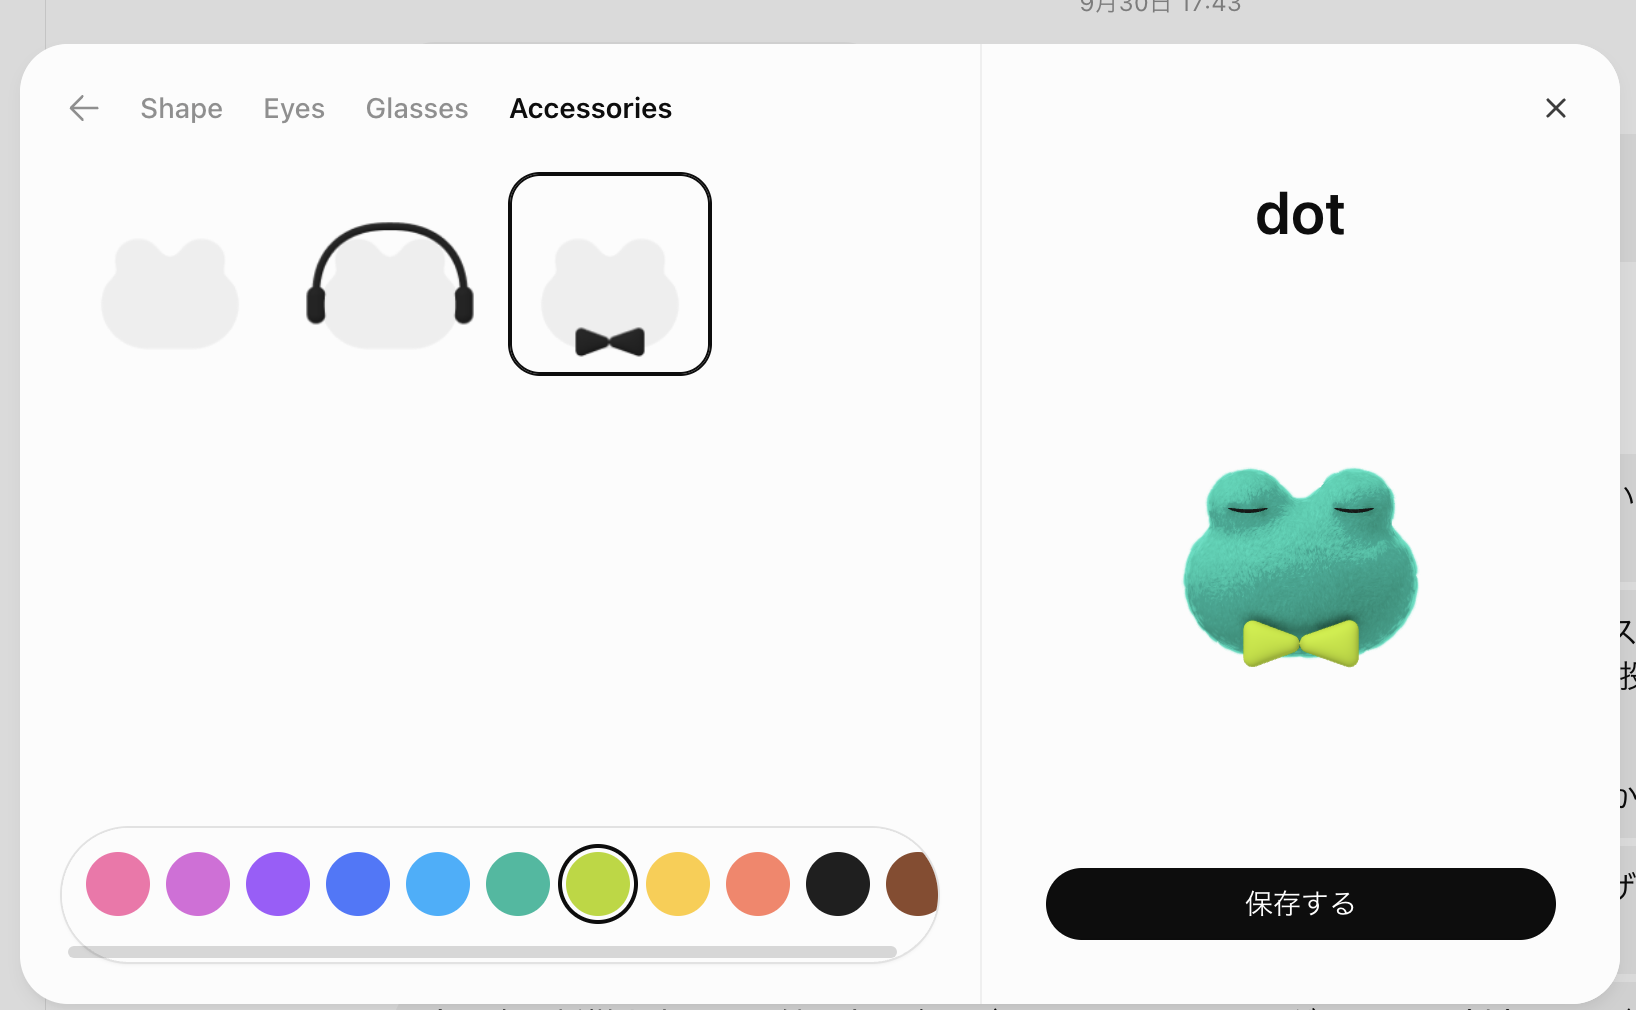Switch to the Shape tab
Image resolution: width=1636 pixels, height=1010 pixels.
181,108
